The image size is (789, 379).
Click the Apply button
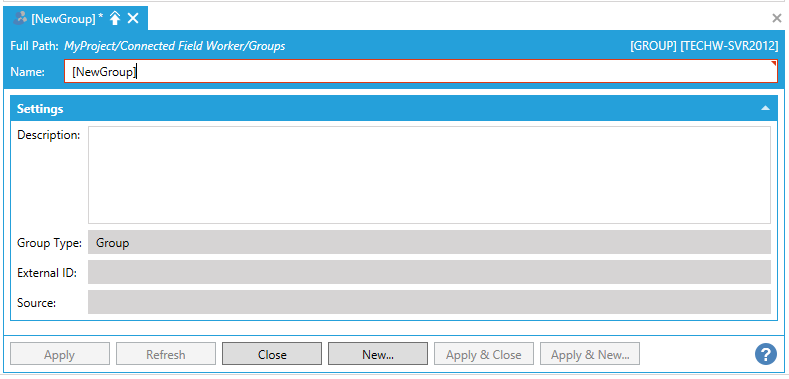coord(60,354)
